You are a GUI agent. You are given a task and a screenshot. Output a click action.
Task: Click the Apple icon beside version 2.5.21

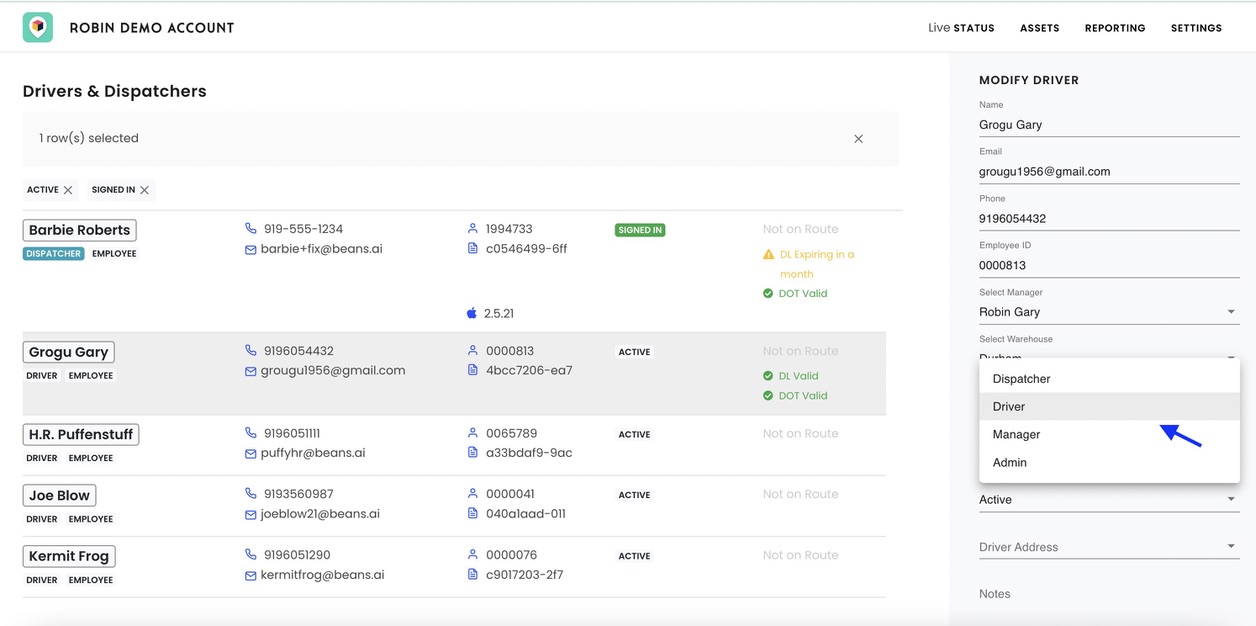coord(472,313)
